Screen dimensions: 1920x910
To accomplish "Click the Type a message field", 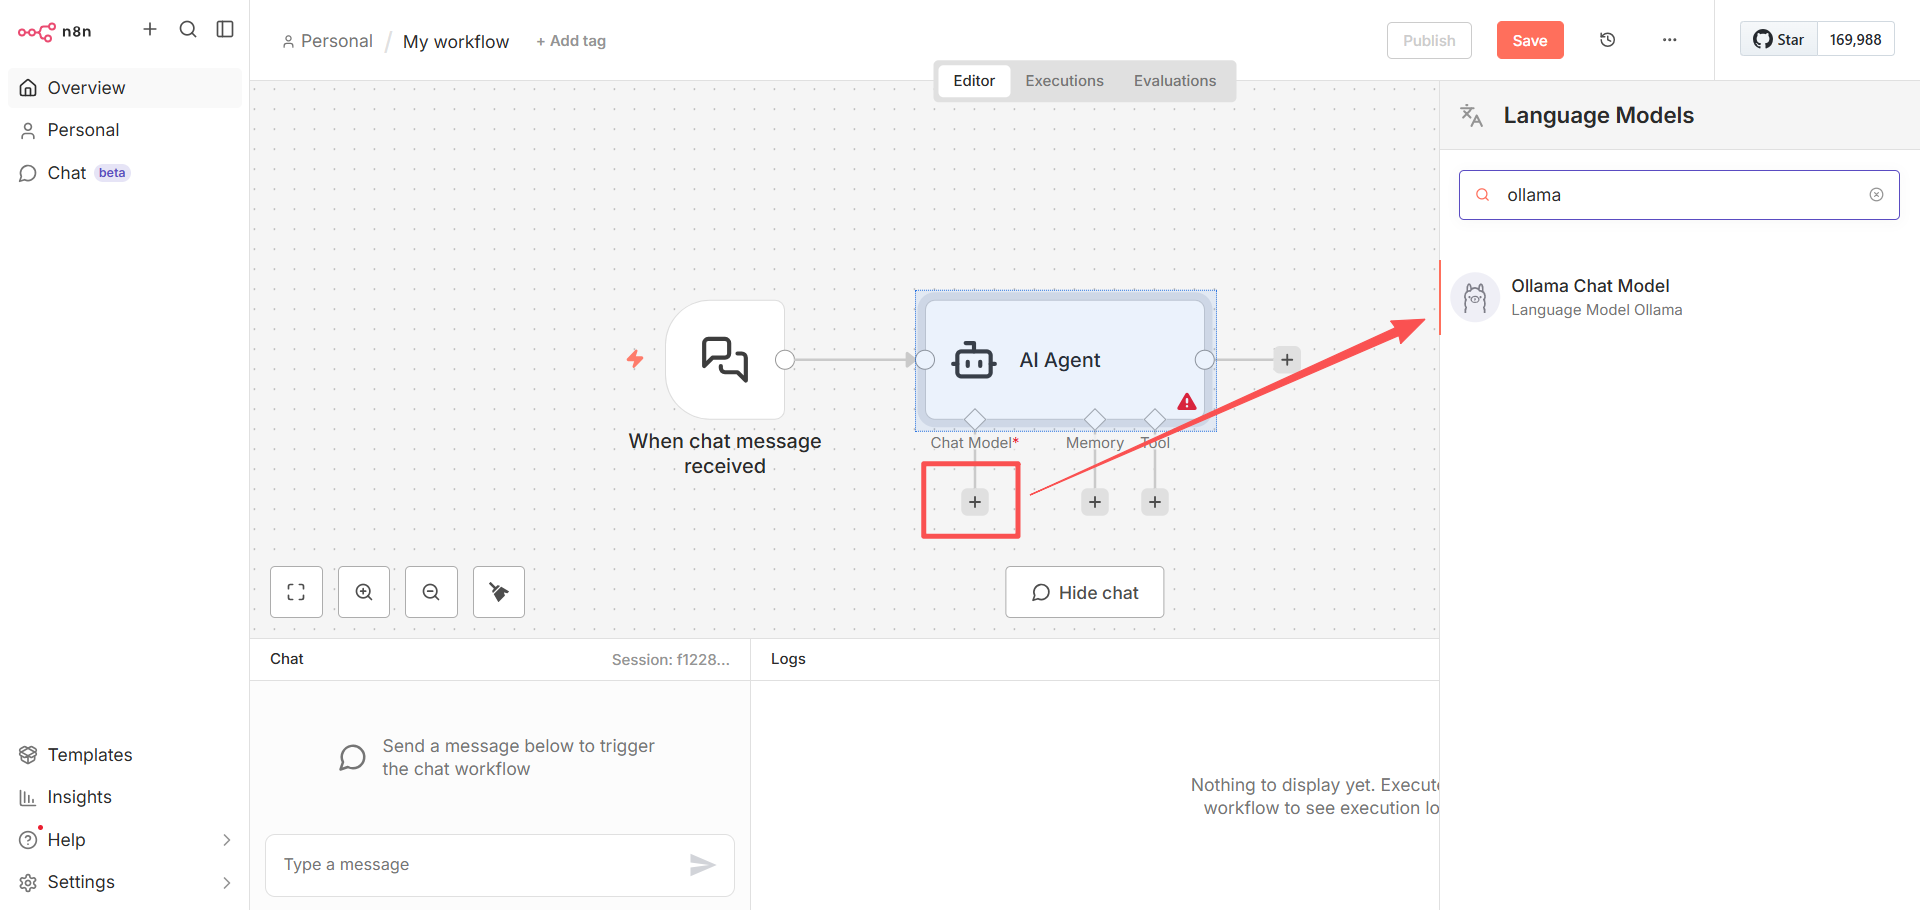I will [x=480, y=864].
